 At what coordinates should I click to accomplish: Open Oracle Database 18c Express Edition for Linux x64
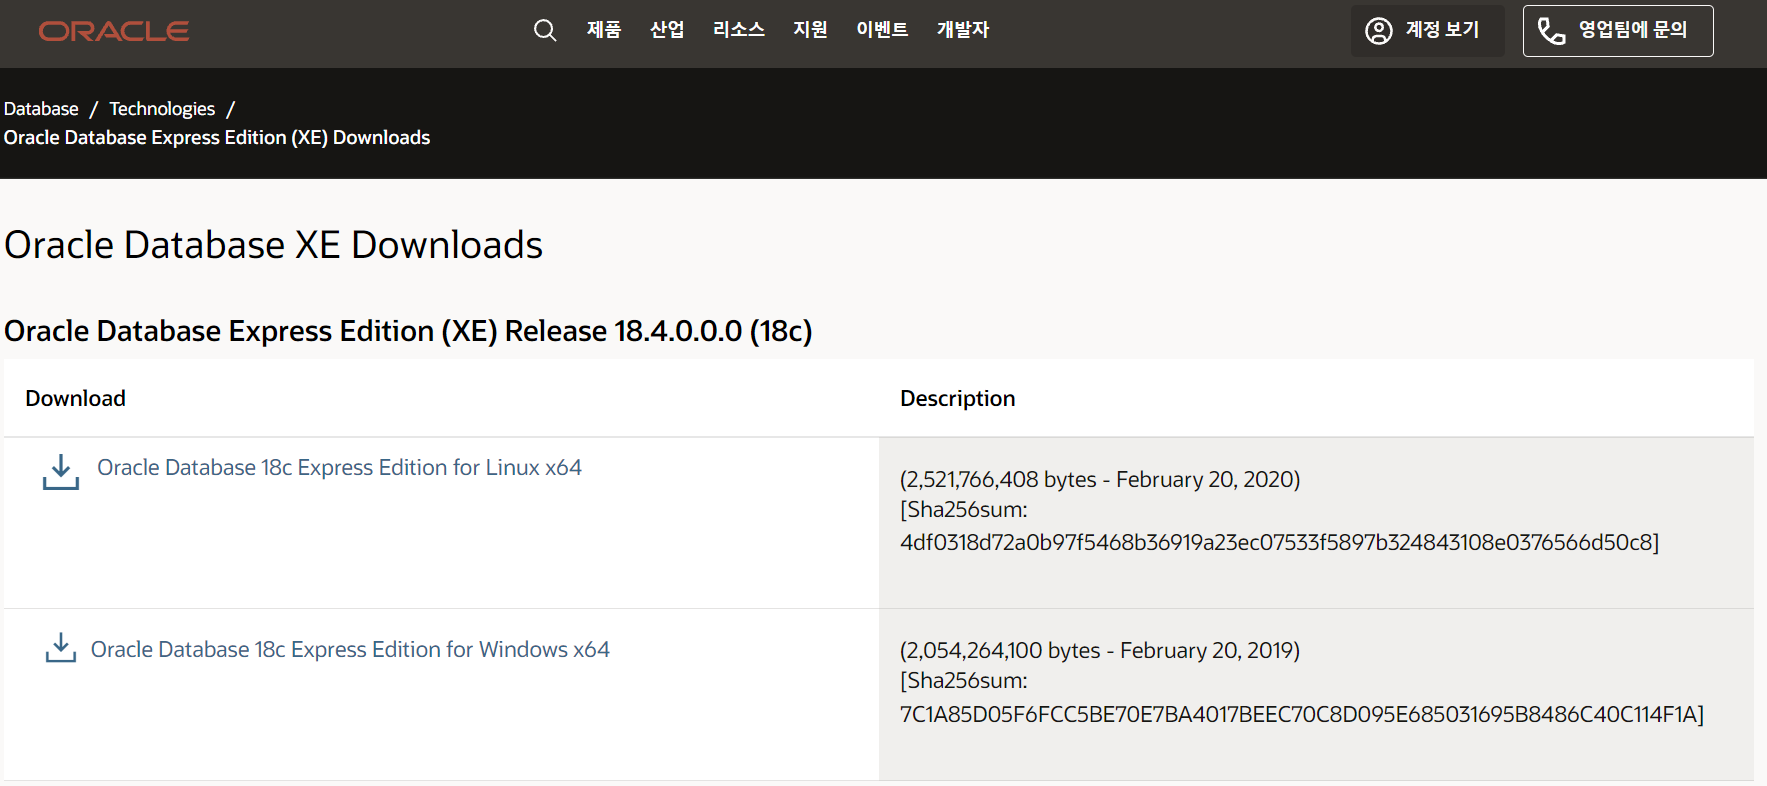(x=339, y=467)
